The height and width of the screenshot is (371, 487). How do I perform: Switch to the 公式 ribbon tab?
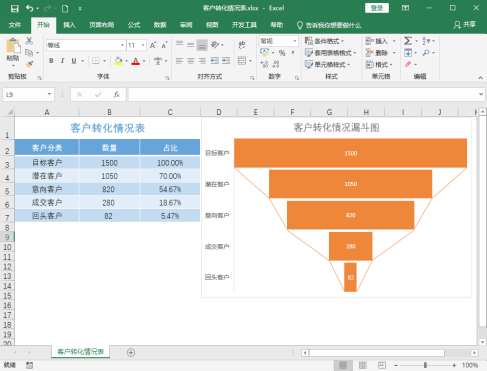(x=134, y=25)
